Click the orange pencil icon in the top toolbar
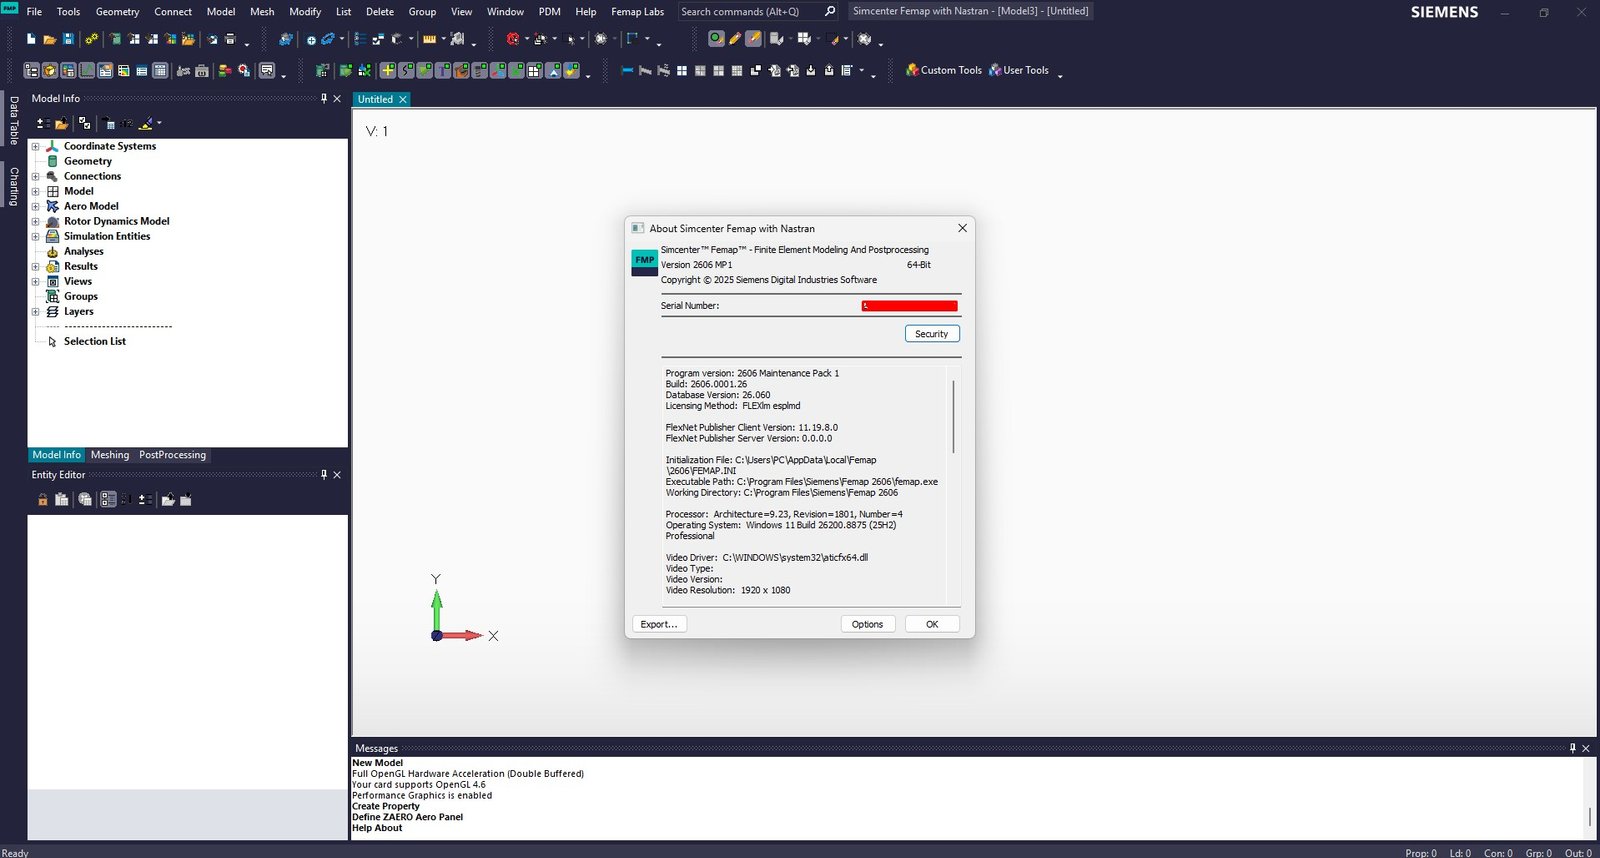 coord(735,39)
